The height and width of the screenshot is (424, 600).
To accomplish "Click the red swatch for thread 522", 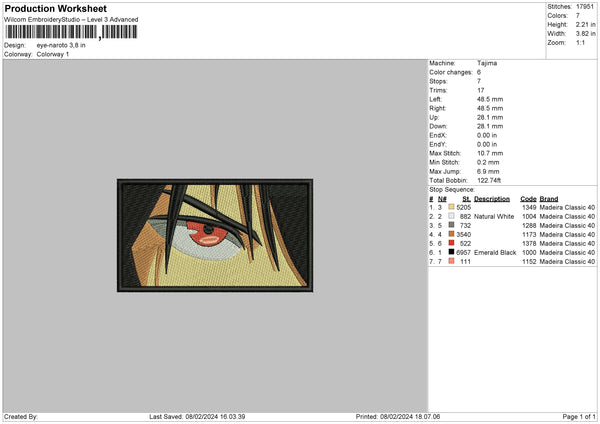I will pyautogui.click(x=451, y=243).
